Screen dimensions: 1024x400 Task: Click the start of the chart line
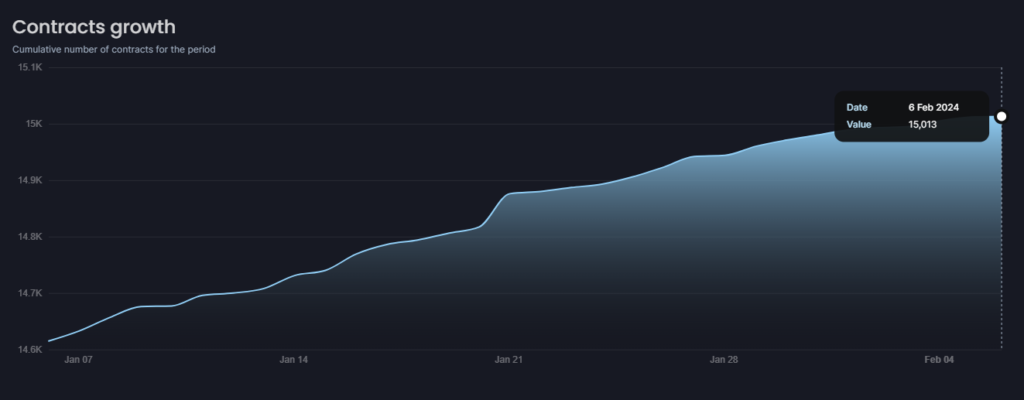pyautogui.click(x=49, y=341)
